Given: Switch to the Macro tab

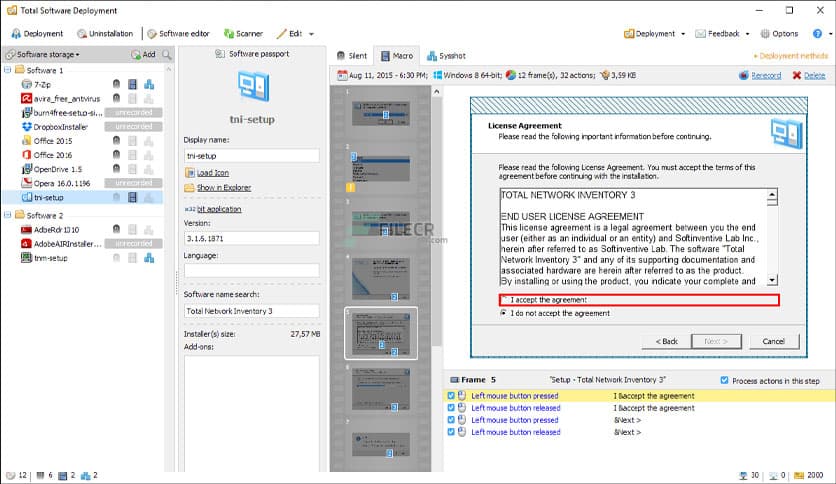Looking at the screenshot, I should 397,55.
